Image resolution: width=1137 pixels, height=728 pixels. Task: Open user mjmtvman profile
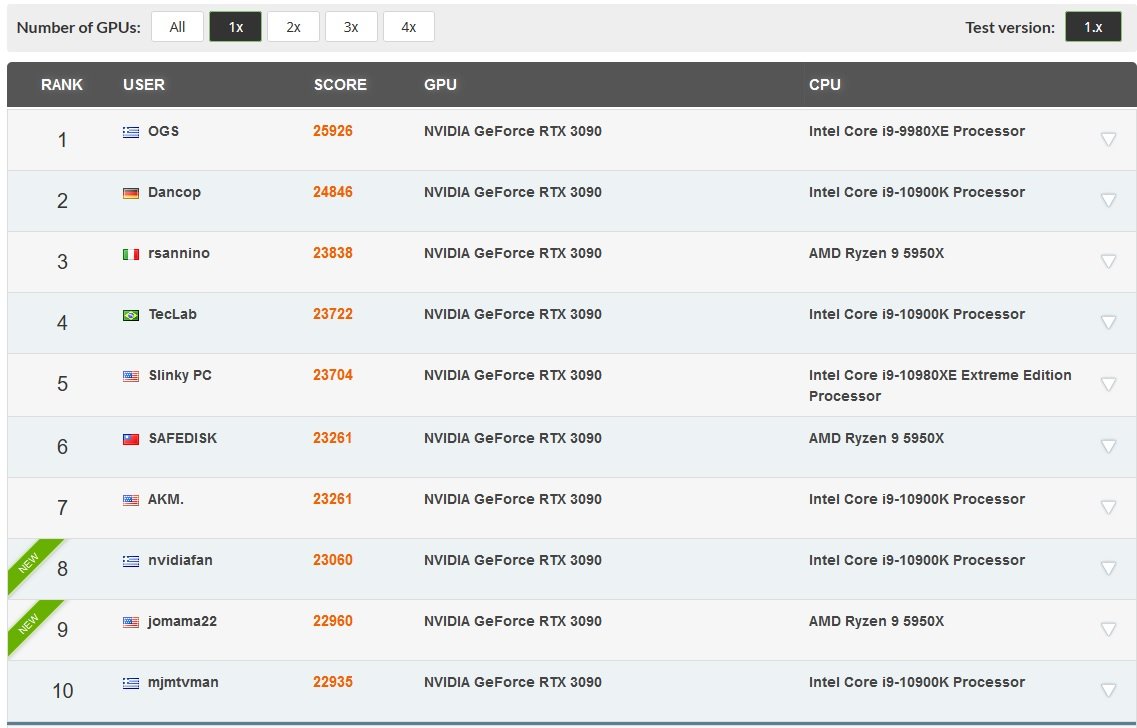[183, 682]
